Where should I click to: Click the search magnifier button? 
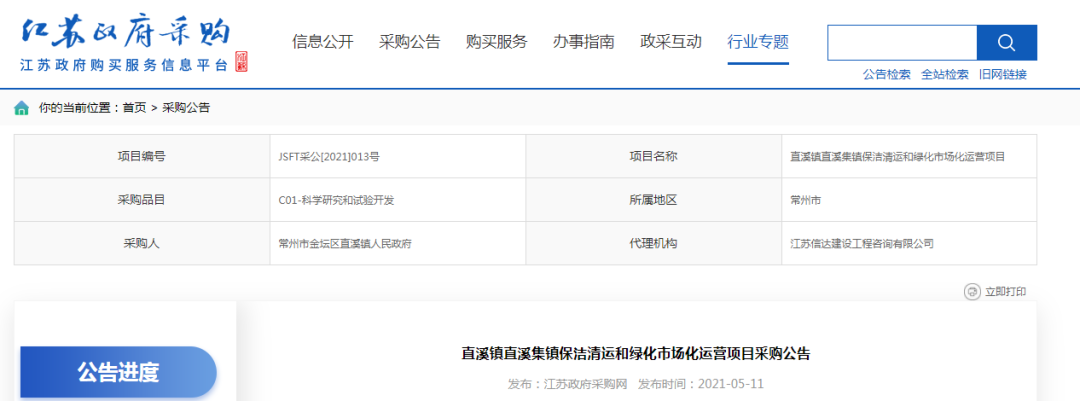pos(1006,43)
